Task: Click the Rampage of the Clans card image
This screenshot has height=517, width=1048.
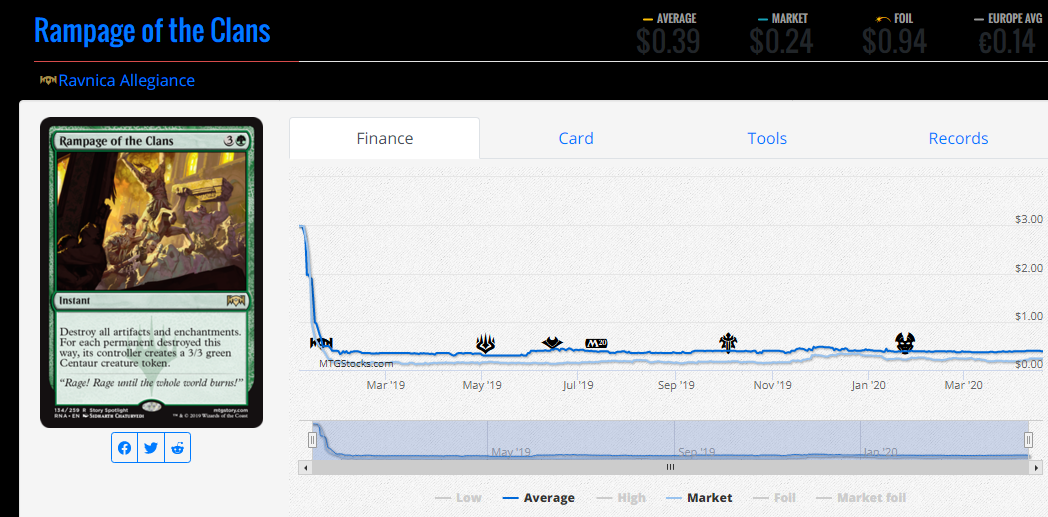Action: (x=151, y=273)
